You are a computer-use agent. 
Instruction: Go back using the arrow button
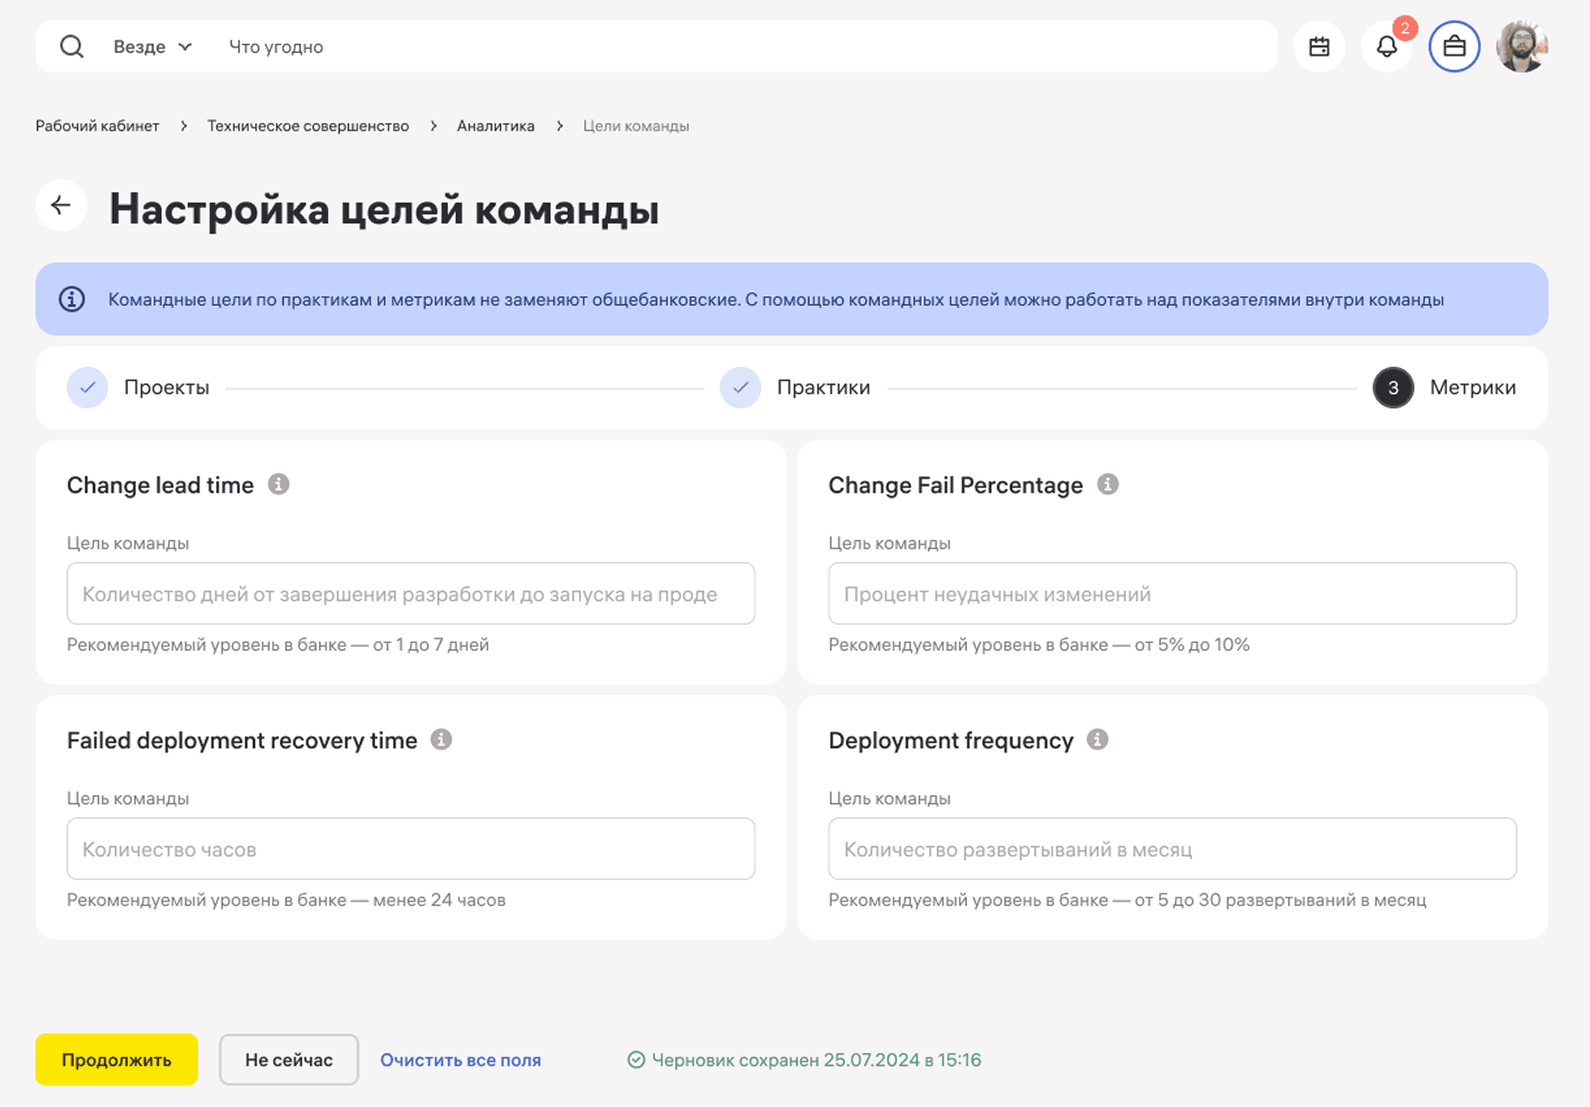point(61,206)
